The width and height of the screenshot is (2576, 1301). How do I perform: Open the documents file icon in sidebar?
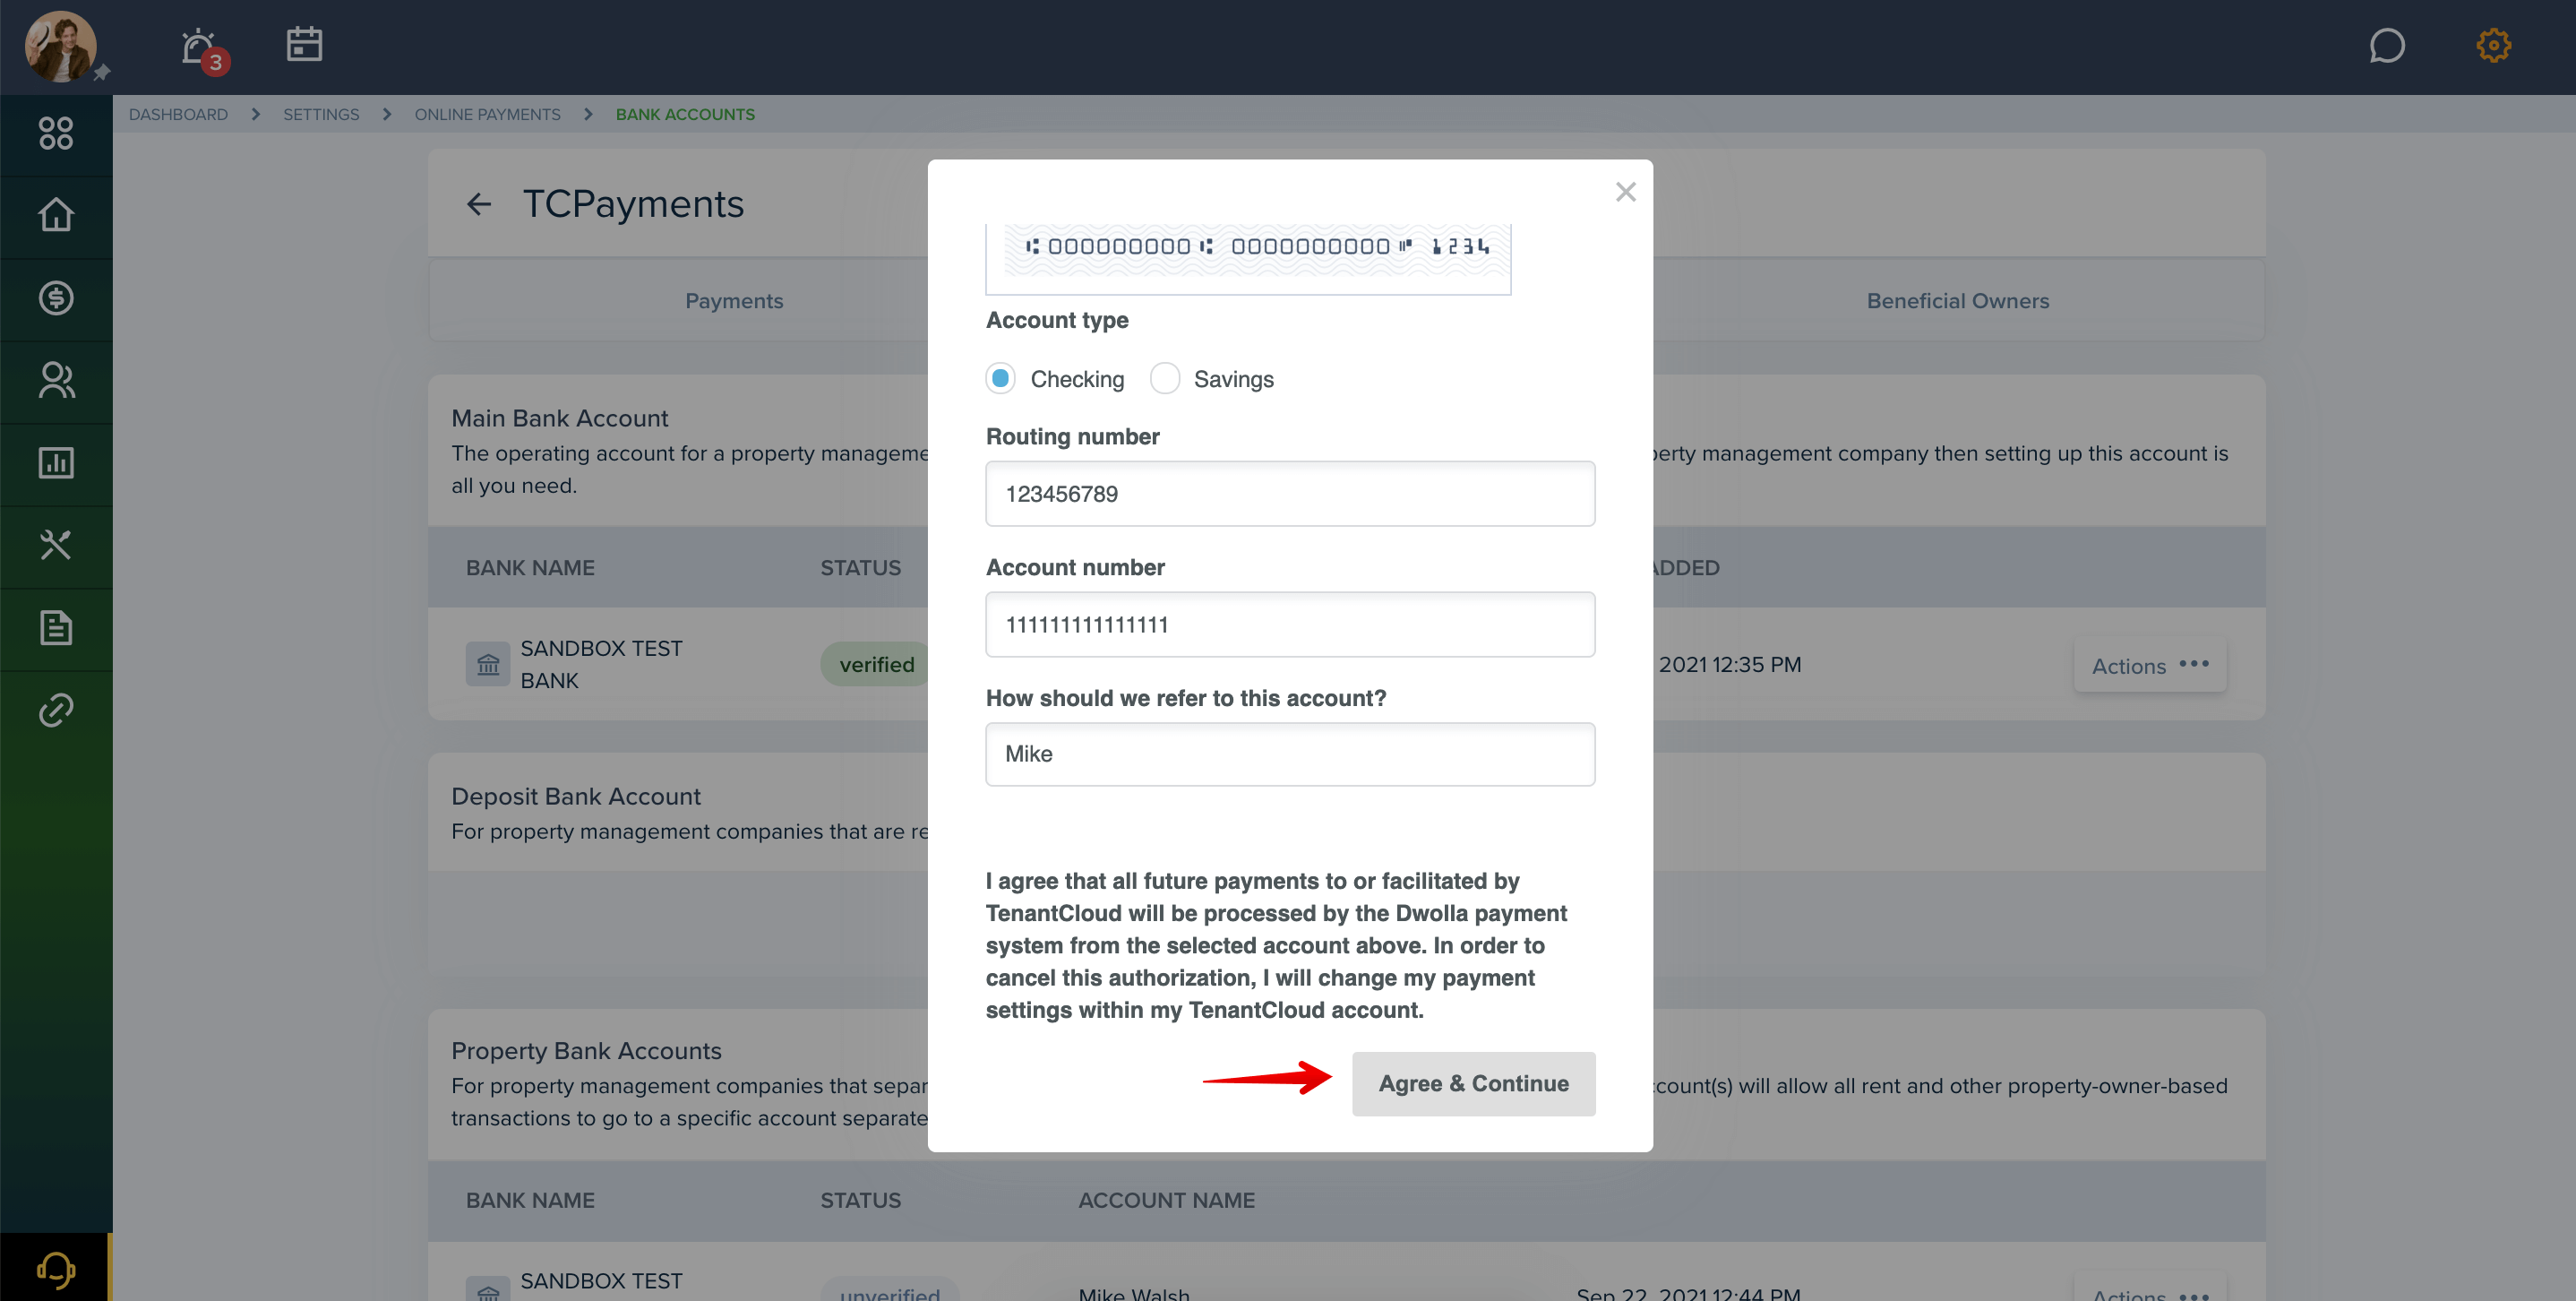point(56,628)
